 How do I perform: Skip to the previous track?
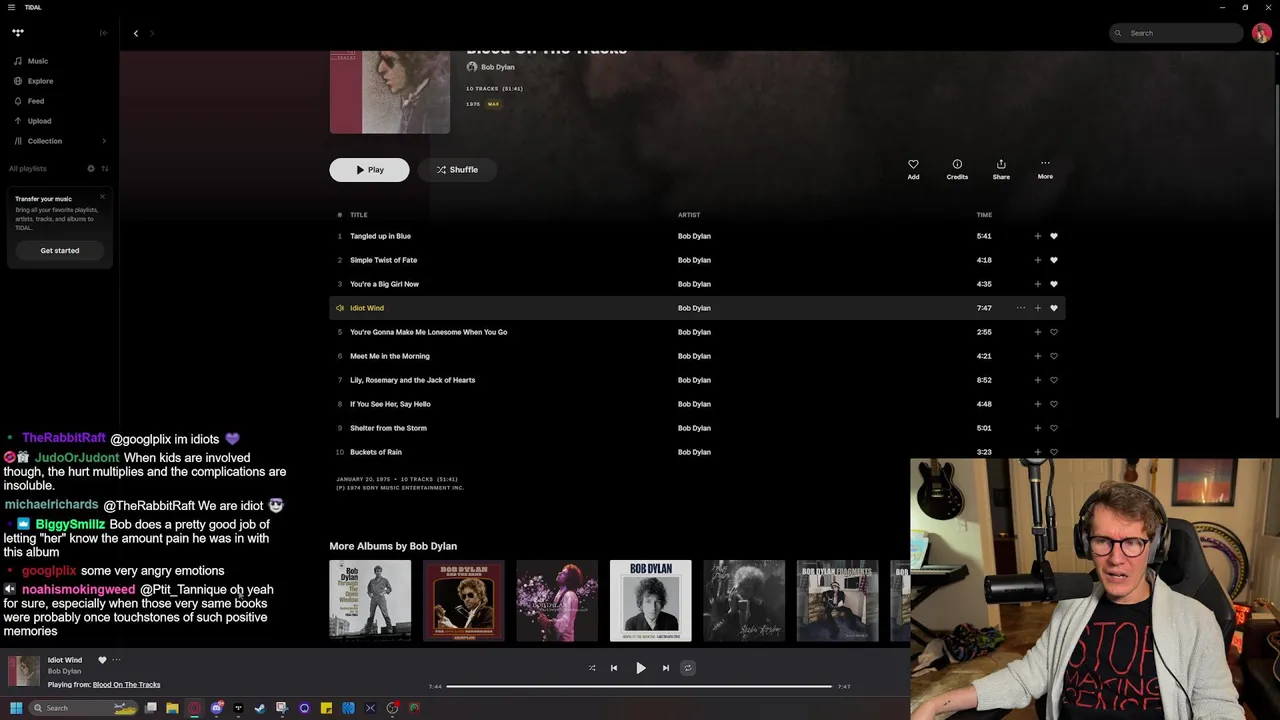[x=614, y=668]
